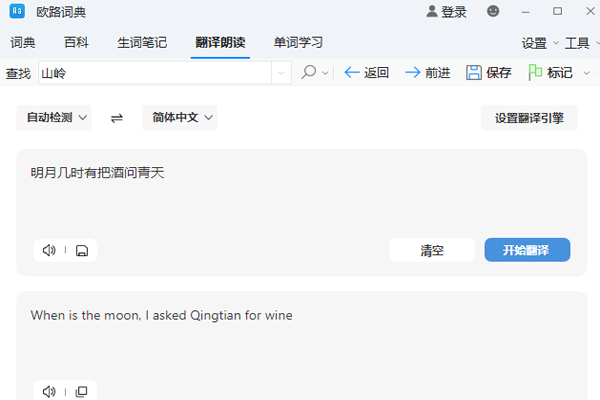Image resolution: width=600 pixels, height=400 pixels.
Task: Click the magnifier search icon
Action: [309, 72]
